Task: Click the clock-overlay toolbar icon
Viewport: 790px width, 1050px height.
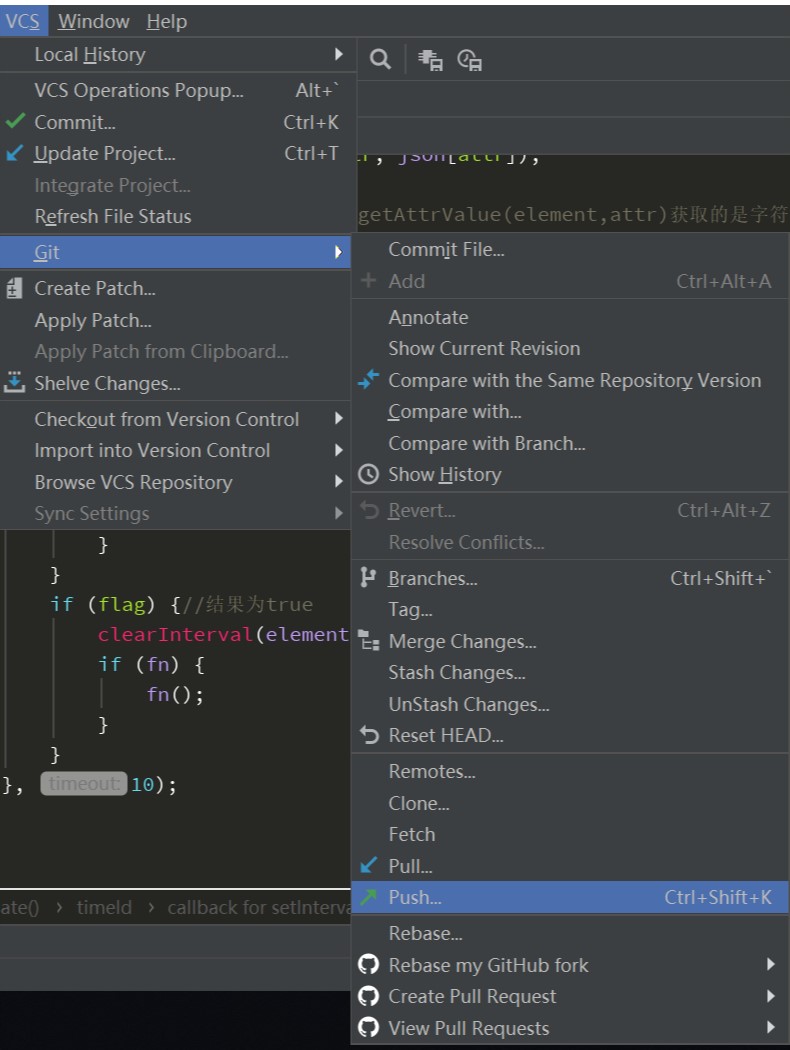Action: click(x=469, y=60)
